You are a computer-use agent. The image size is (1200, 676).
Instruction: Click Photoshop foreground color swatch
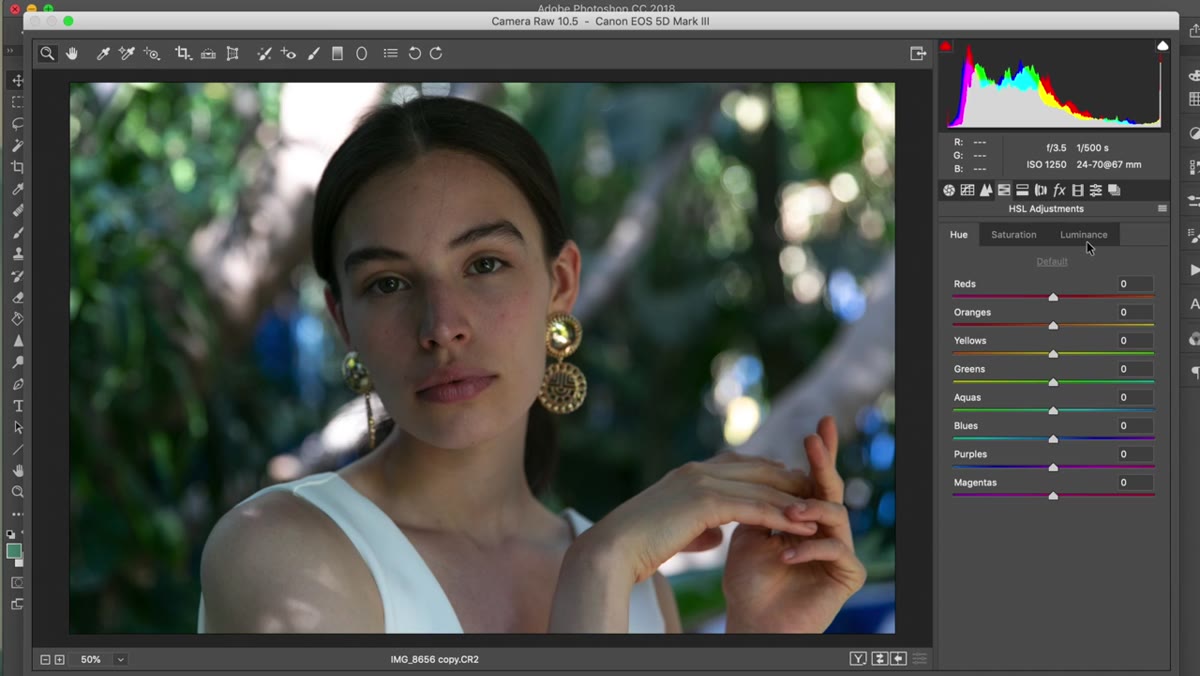click(x=13, y=551)
